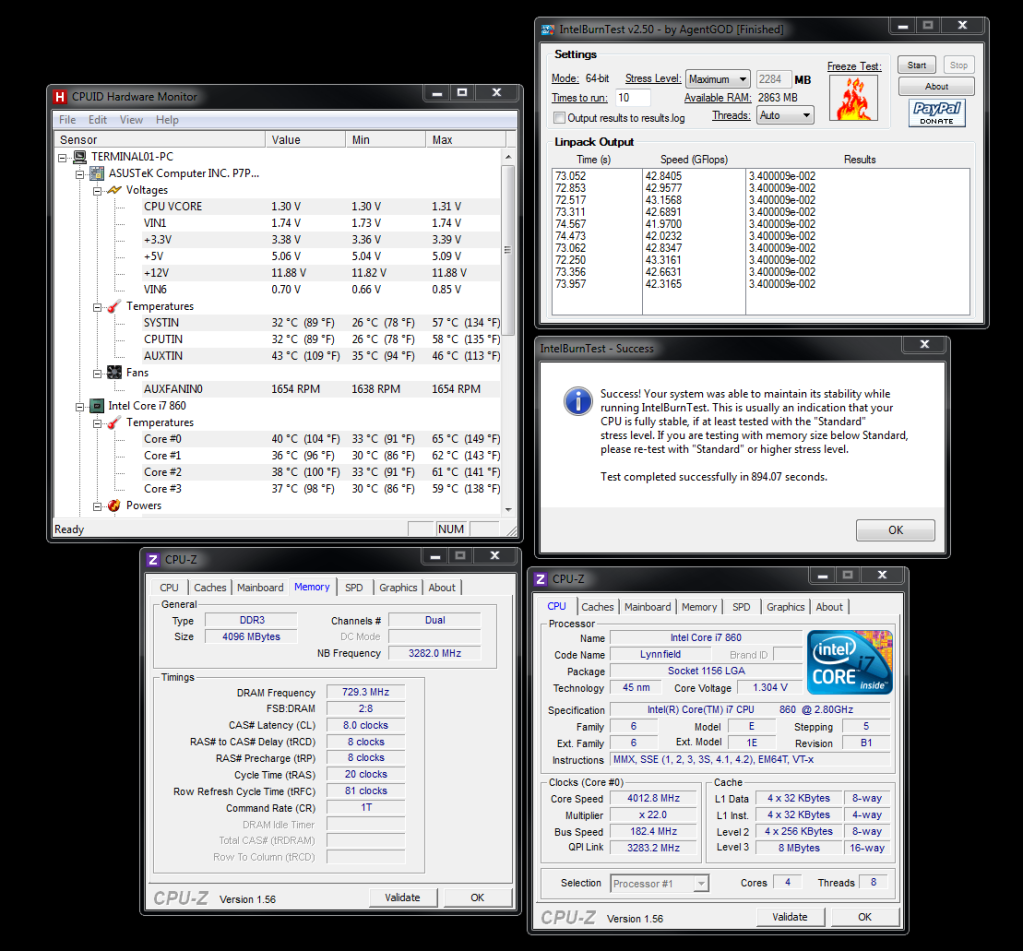The width and height of the screenshot is (1023, 951).
Task: Click the HWMonitor vertical scrollbar thumb
Action: pyautogui.click(x=508, y=250)
